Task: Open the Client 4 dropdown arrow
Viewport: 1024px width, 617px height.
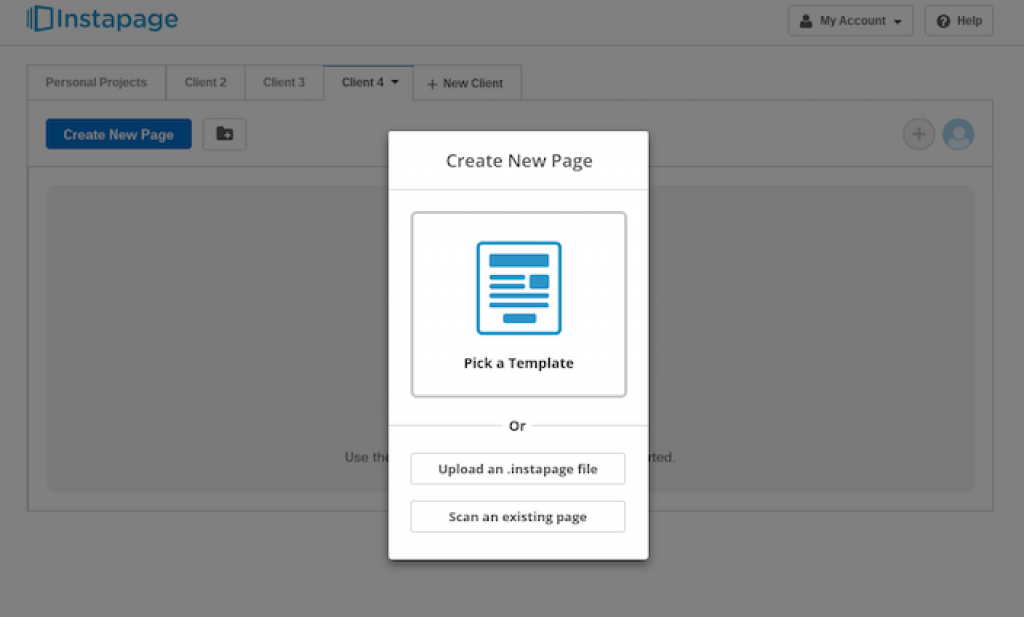Action: click(395, 82)
